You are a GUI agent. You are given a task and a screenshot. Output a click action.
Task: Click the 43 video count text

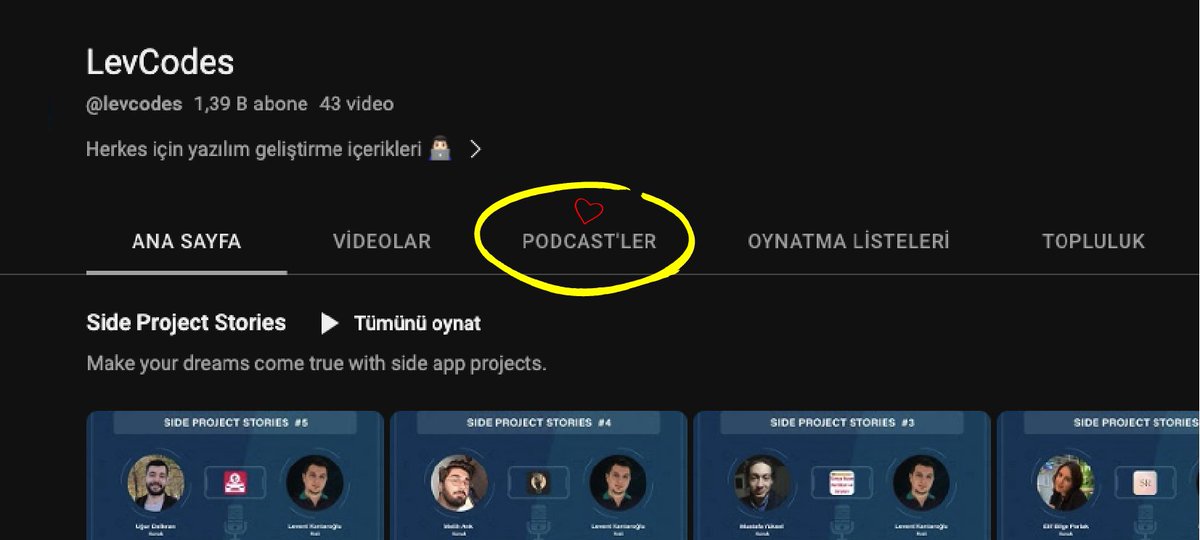pos(356,104)
